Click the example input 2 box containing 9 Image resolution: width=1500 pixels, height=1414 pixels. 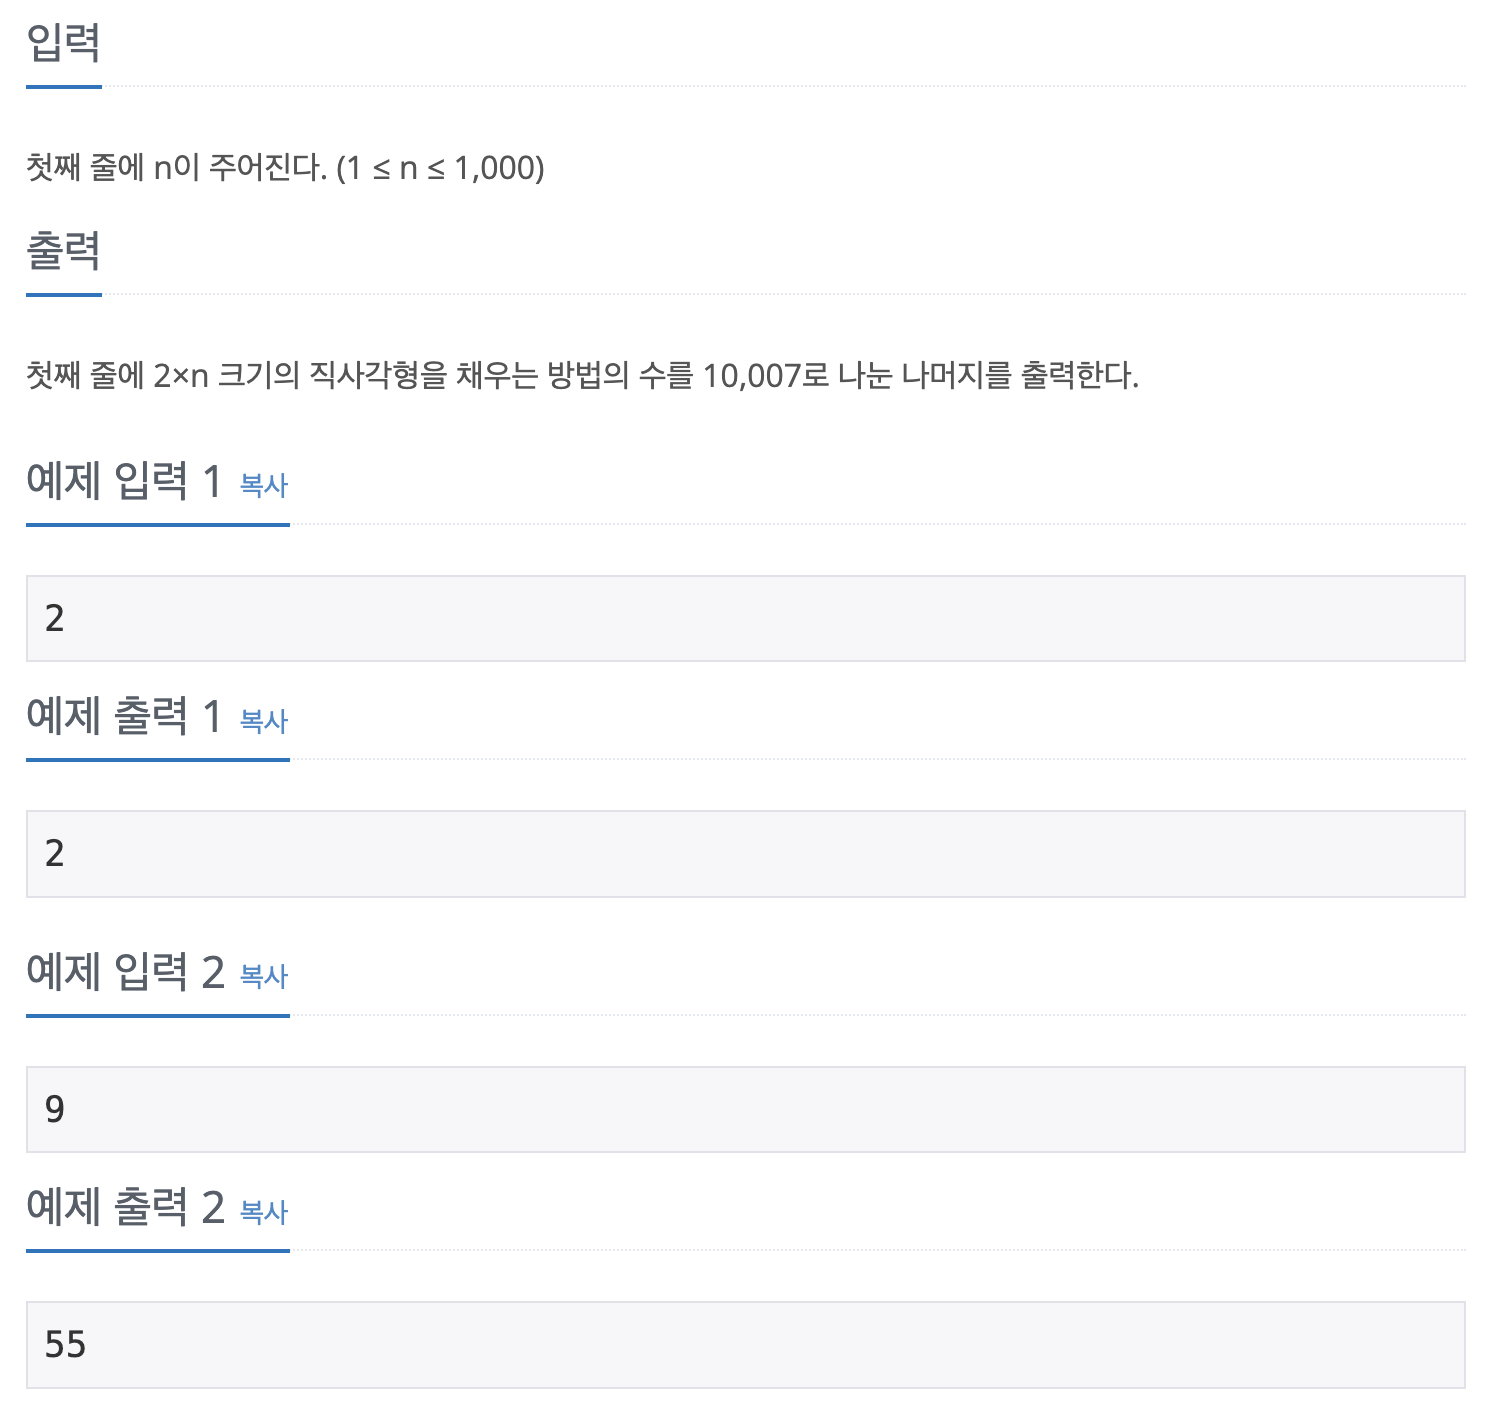pos(746,1109)
